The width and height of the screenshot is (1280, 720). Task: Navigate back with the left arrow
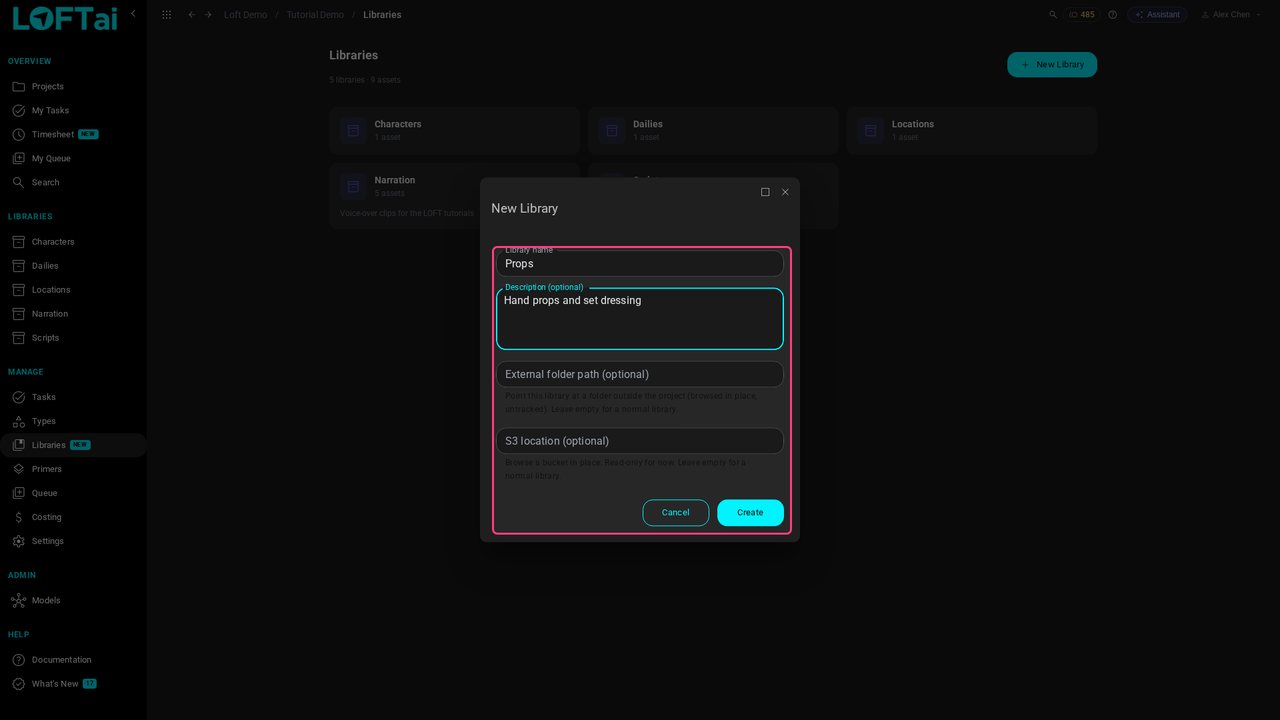point(192,15)
